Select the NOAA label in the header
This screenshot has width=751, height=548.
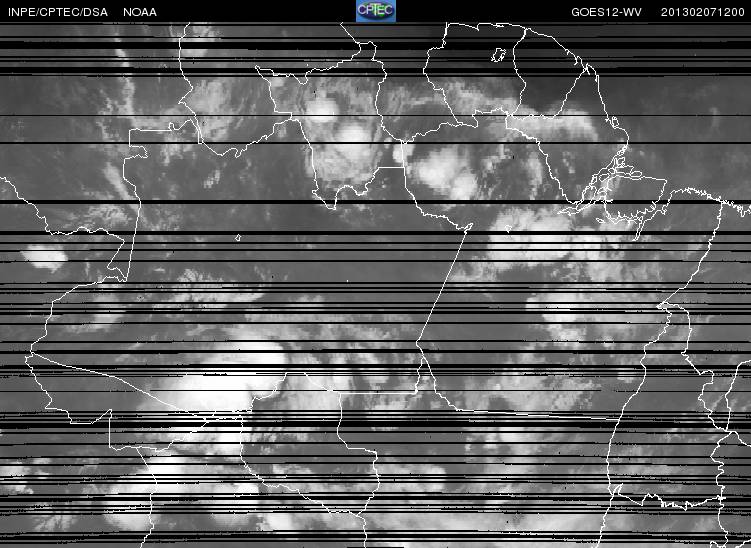140,12
